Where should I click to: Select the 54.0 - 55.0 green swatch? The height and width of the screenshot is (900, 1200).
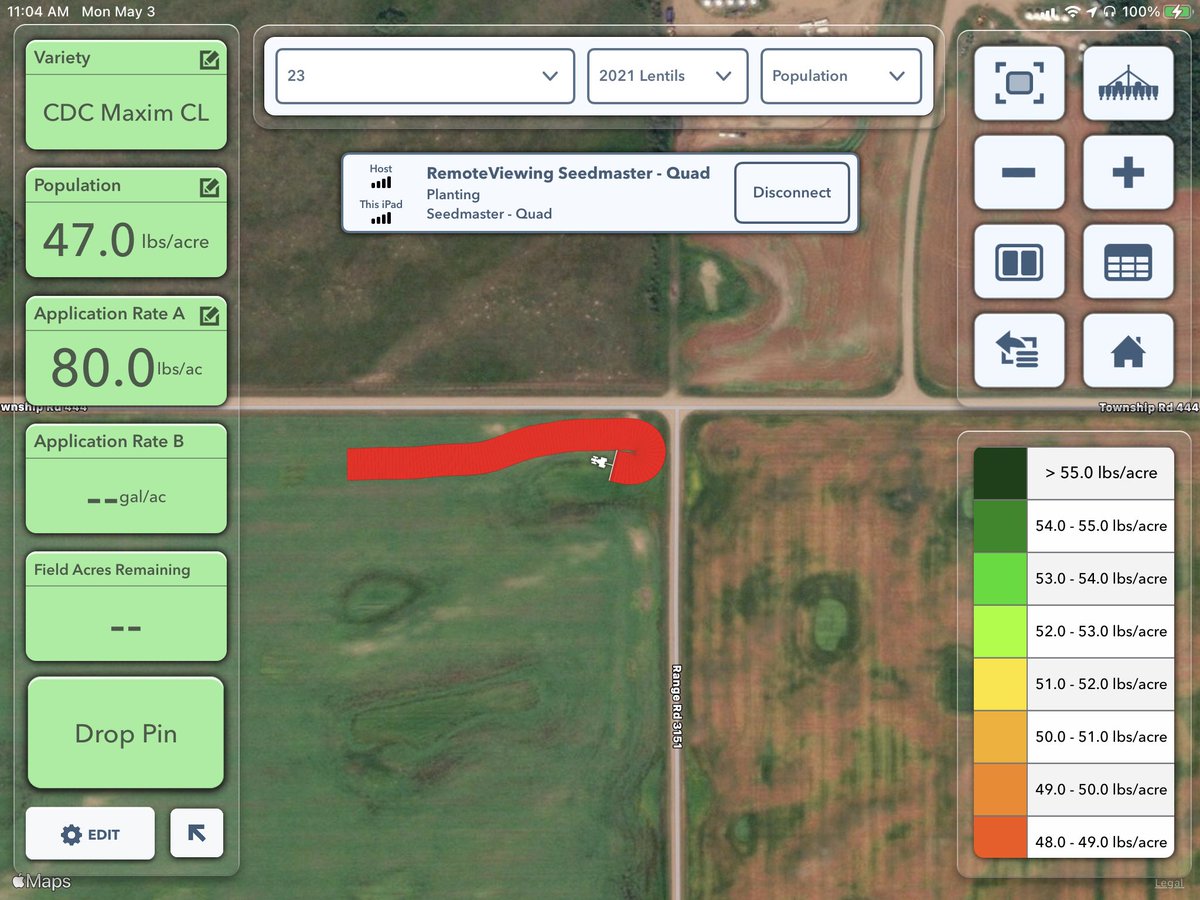click(x=1000, y=526)
